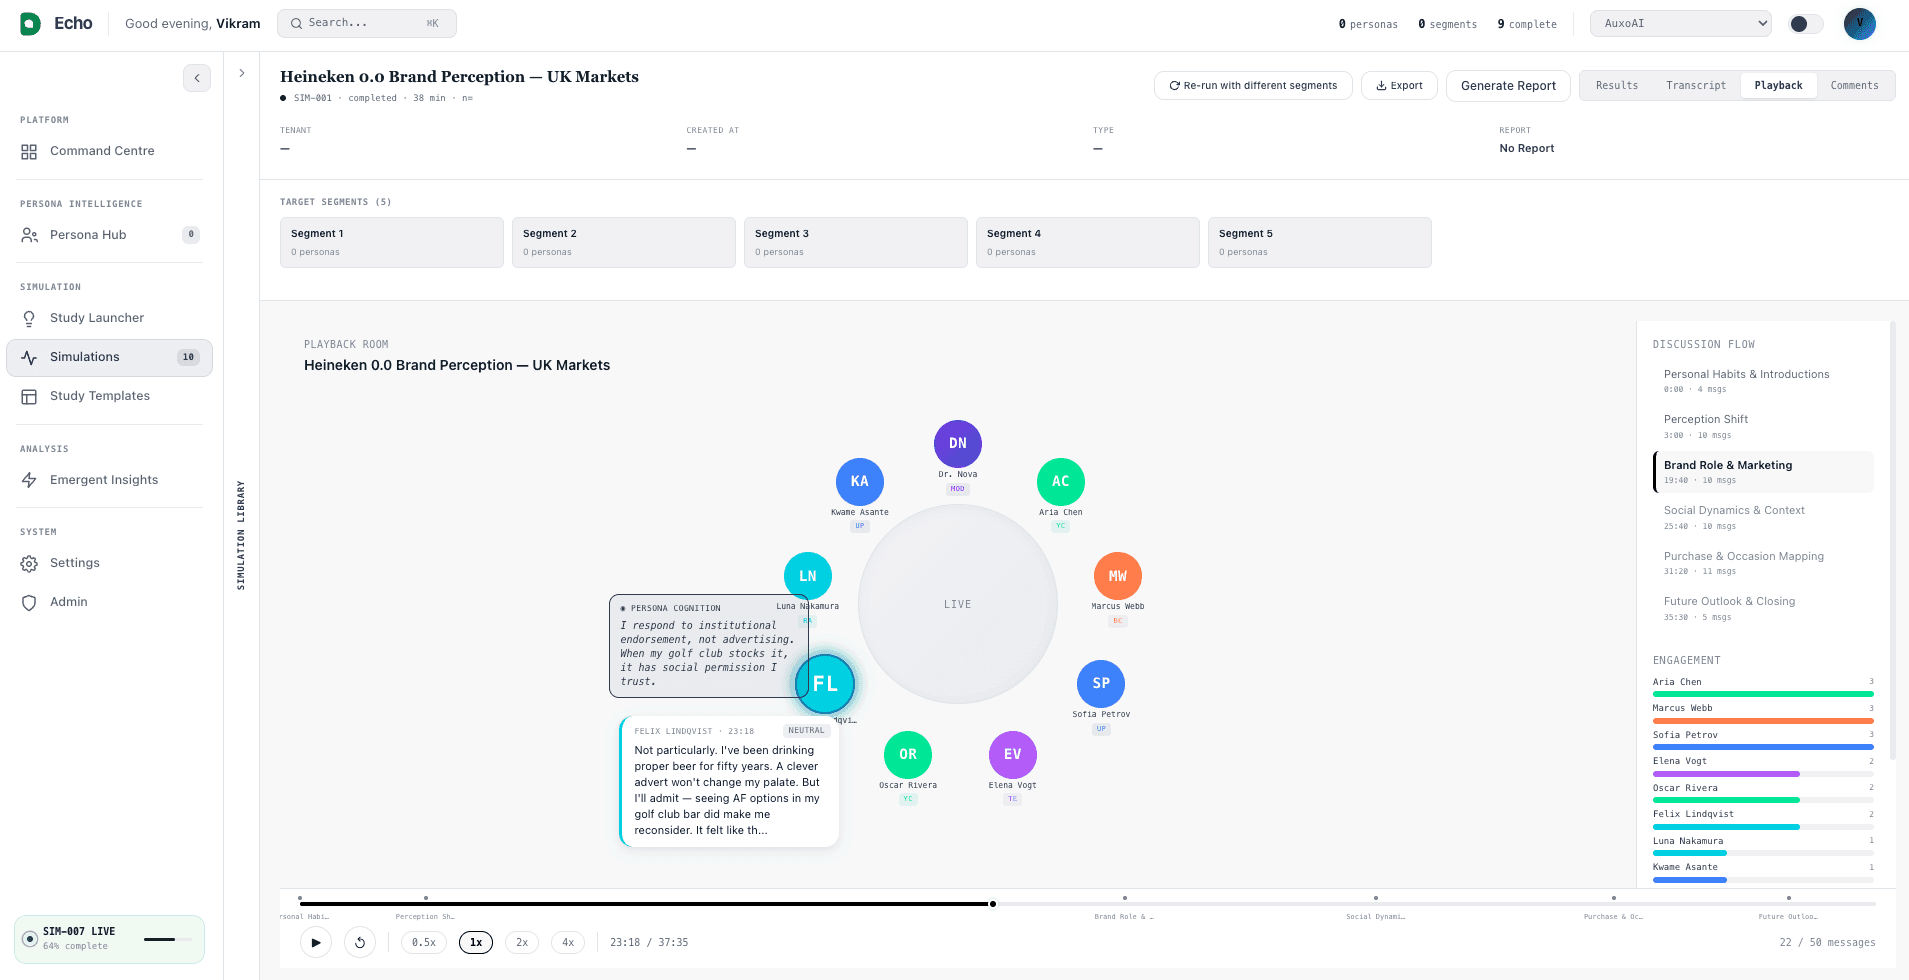Open Persona Hub page

coord(109,235)
